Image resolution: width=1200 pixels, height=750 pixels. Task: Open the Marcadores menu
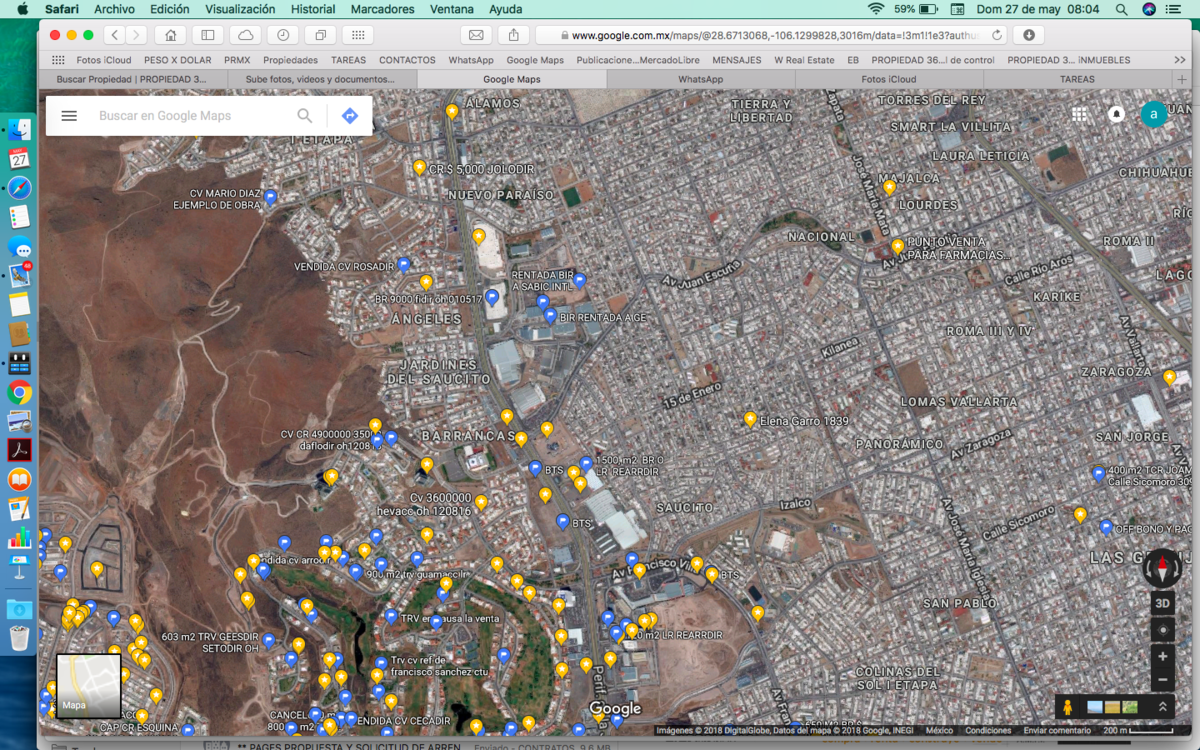click(x=382, y=9)
